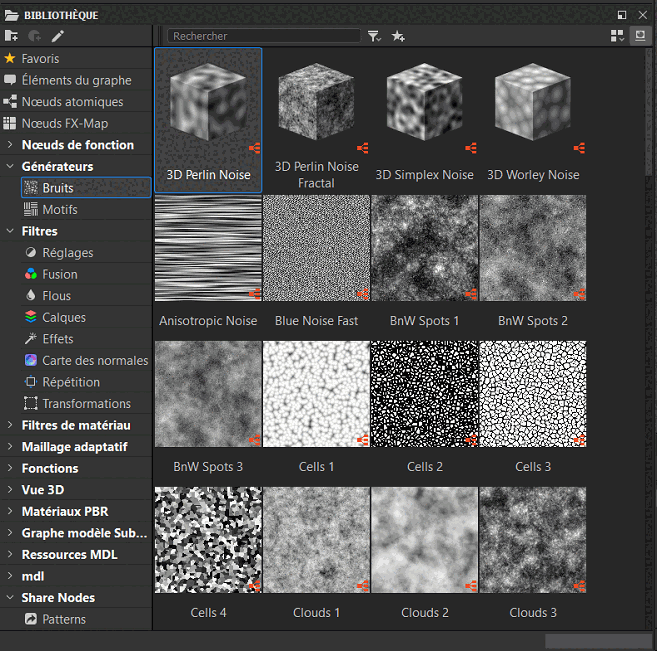Open the Favoris list

coord(40,59)
